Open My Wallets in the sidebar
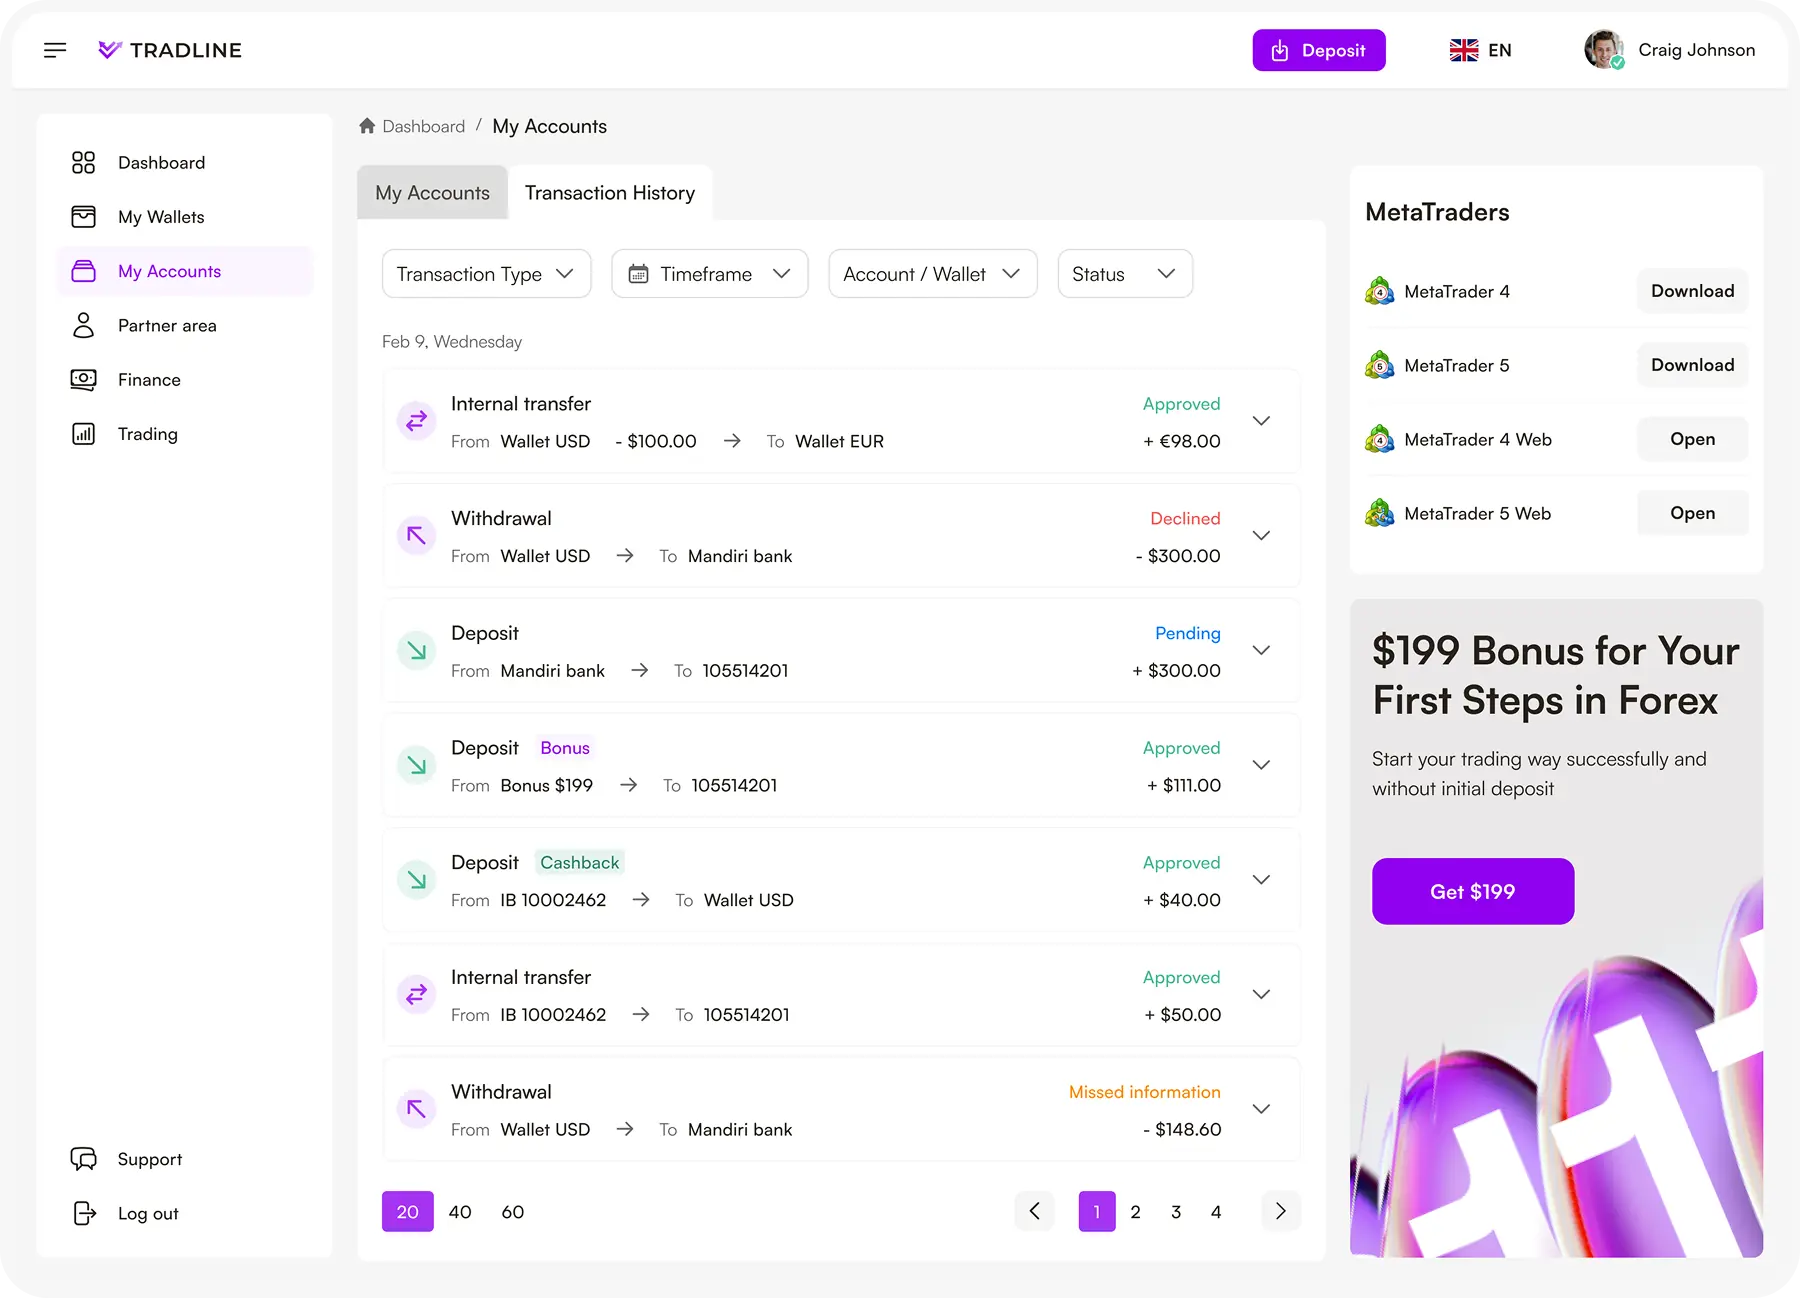This screenshot has height=1299, width=1800. coord(185,217)
